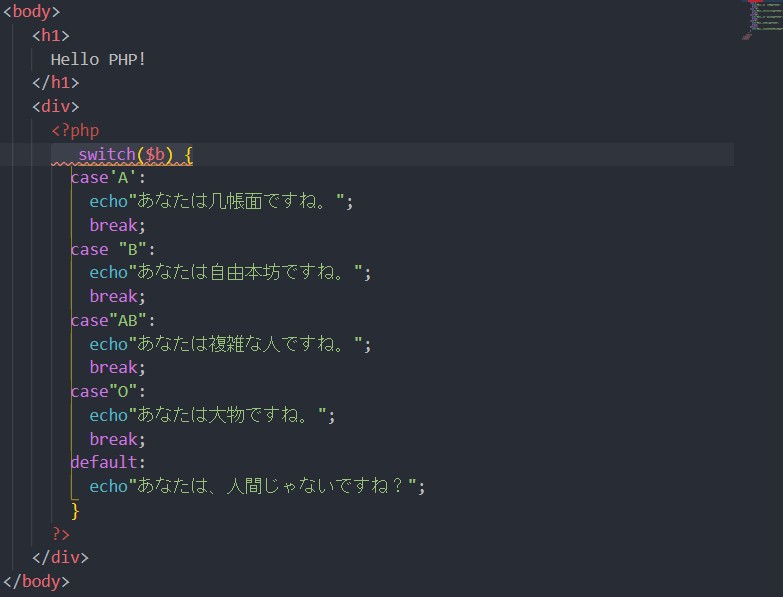Place cursor on the <?php opening tag

[x=75, y=131]
